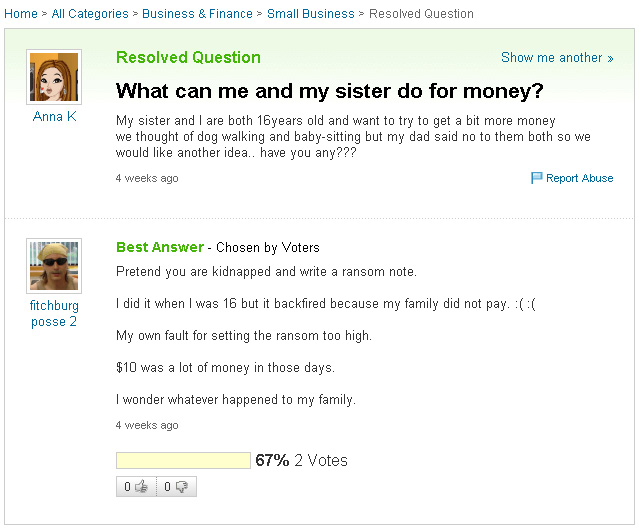The height and width of the screenshot is (529, 639).
Task: Click Show me another link
Action: (x=557, y=57)
